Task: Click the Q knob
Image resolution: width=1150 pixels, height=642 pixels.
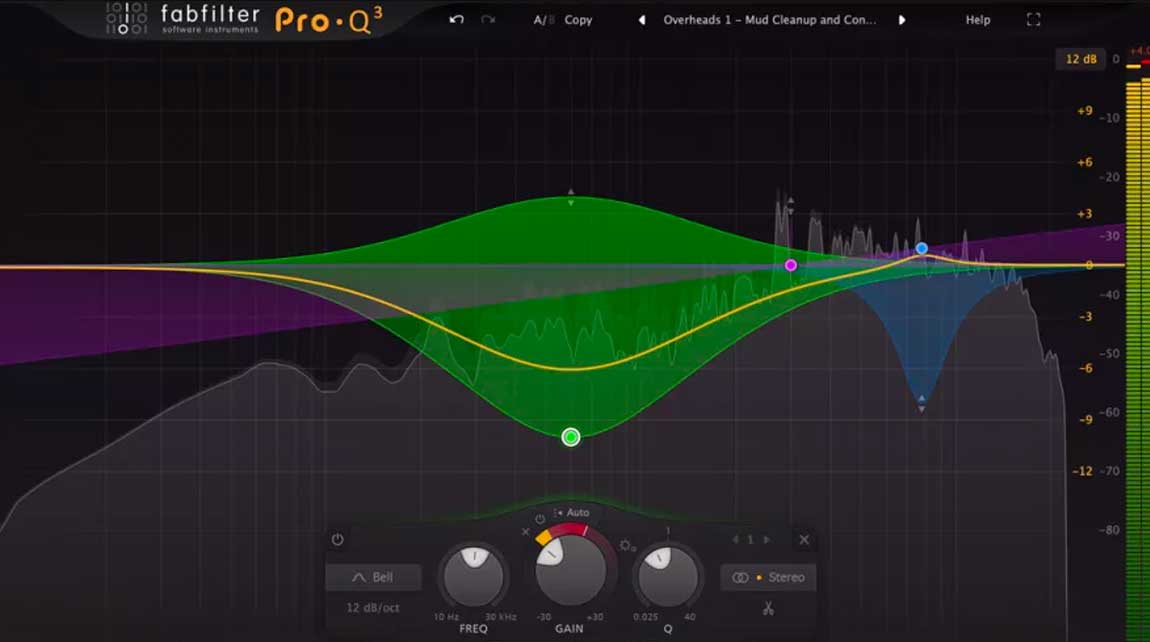Action: click(x=667, y=577)
